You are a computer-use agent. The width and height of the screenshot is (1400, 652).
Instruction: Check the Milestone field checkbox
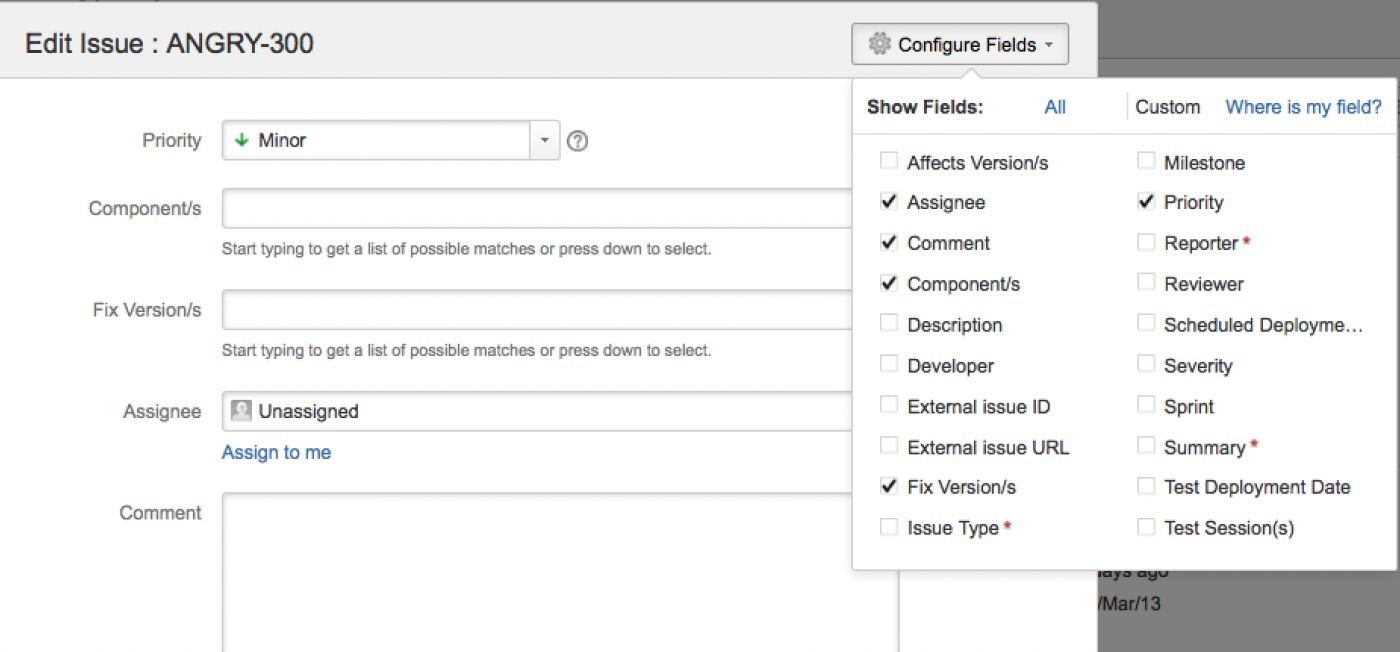(1146, 161)
